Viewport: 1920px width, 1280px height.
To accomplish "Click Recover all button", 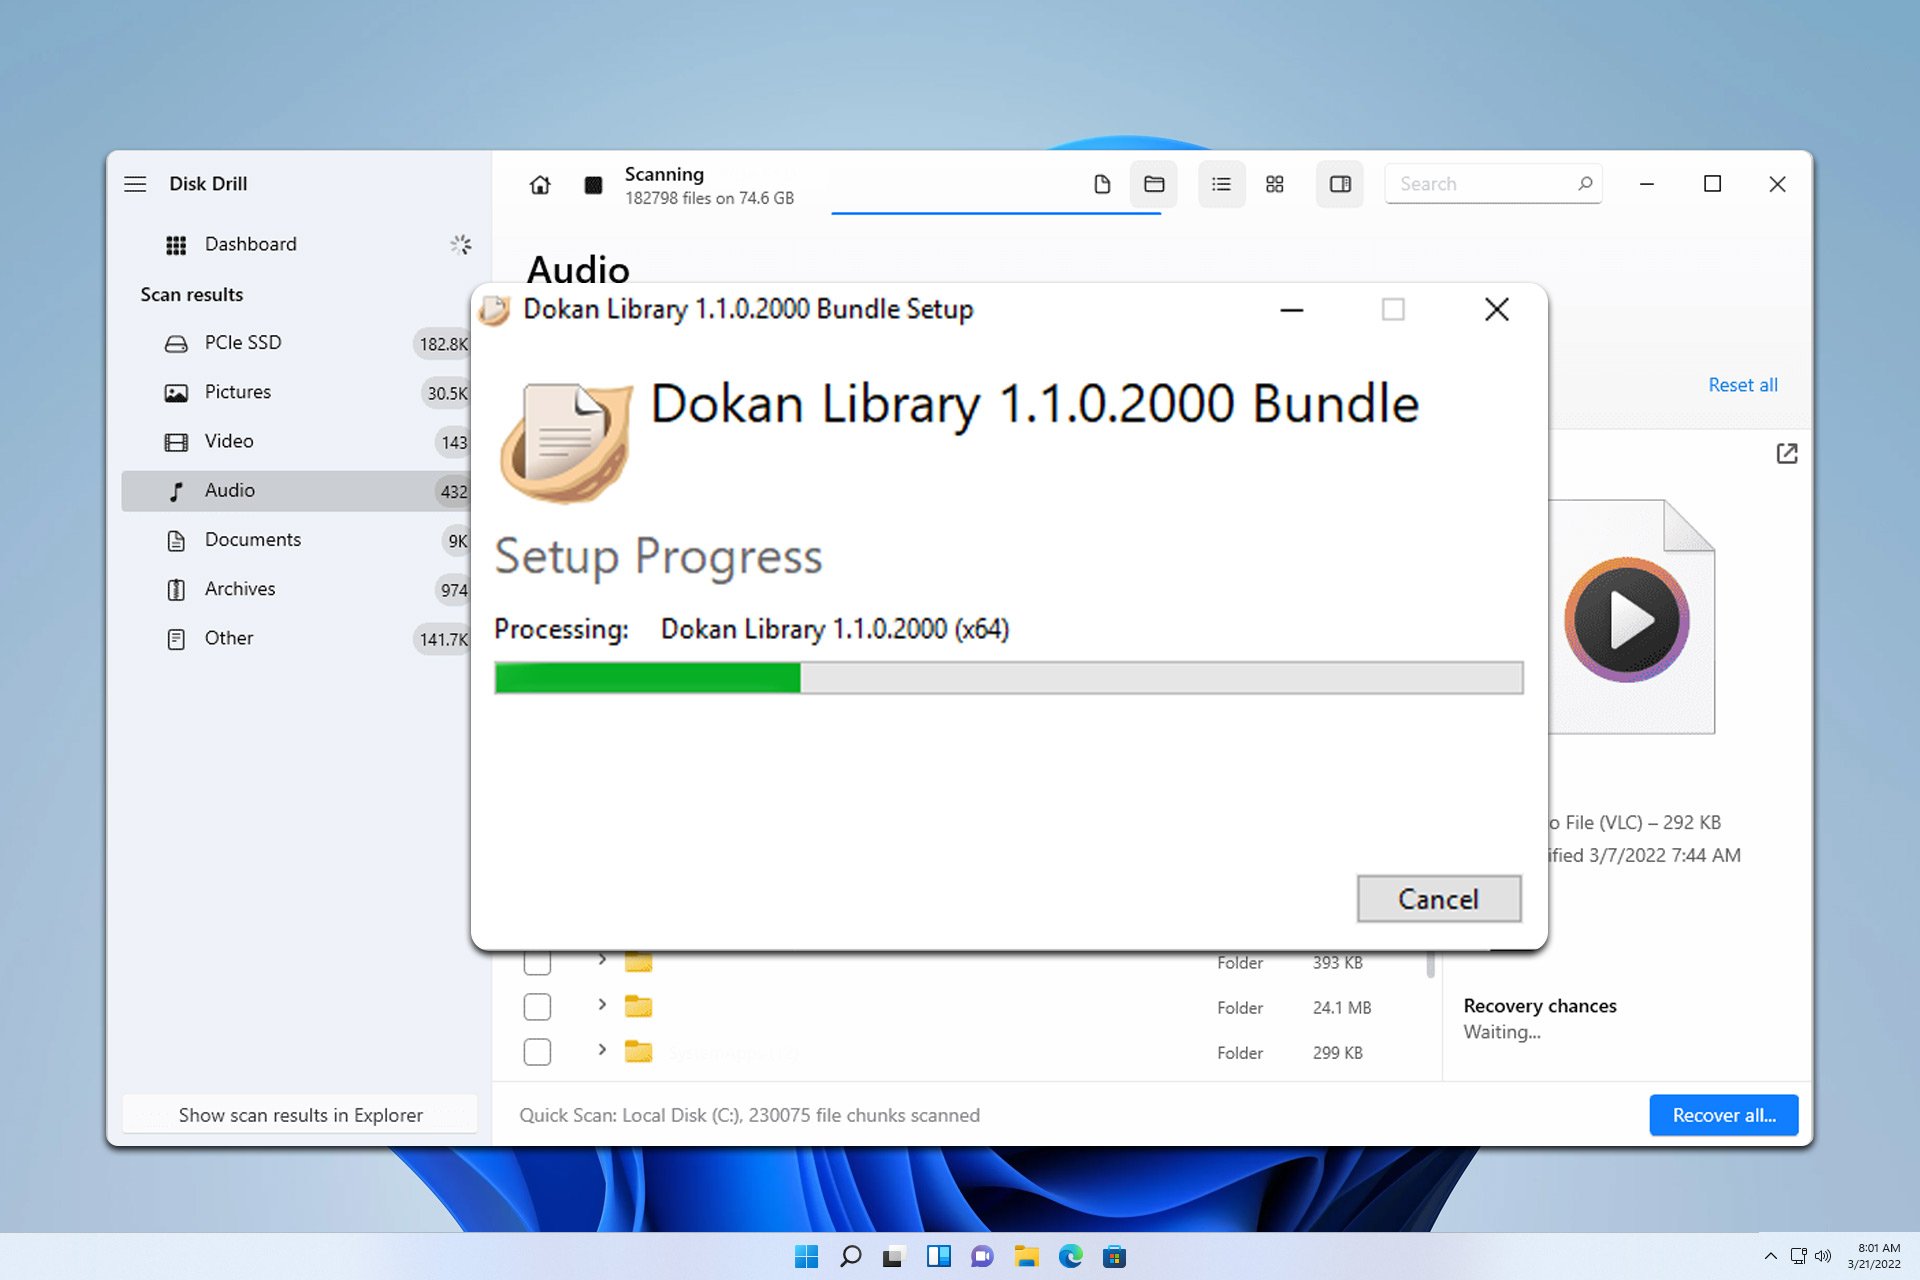I will 1724,1114.
